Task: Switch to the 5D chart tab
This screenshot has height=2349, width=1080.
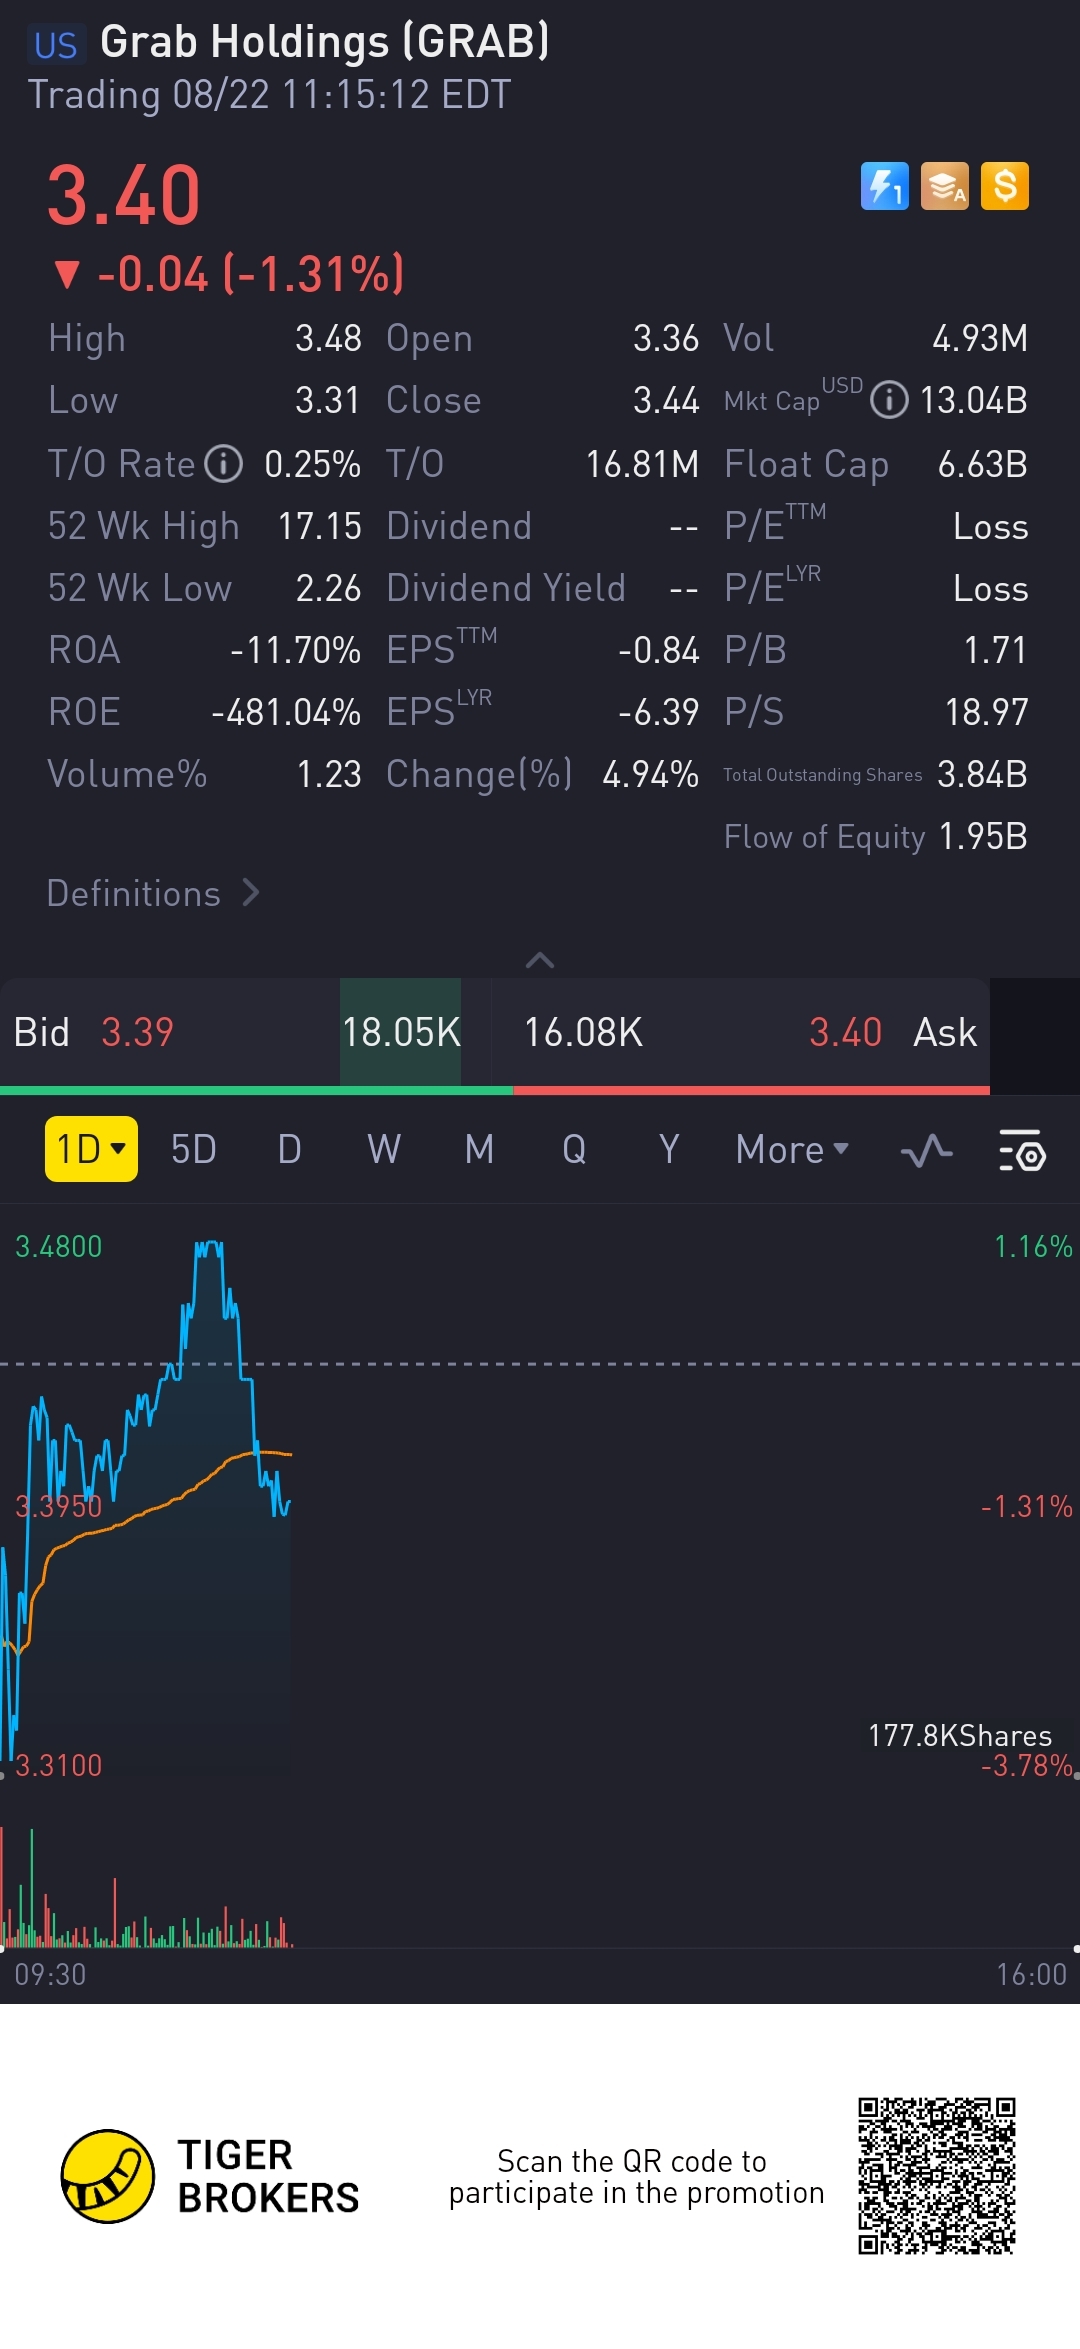Action: point(194,1150)
